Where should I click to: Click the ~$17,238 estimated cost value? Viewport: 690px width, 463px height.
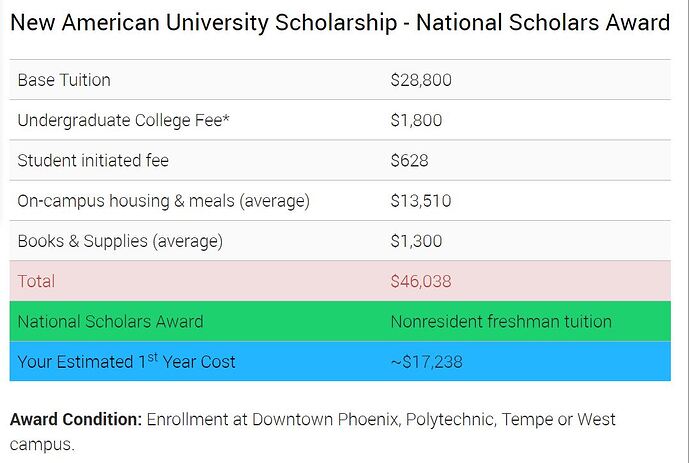tap(426, 361)
